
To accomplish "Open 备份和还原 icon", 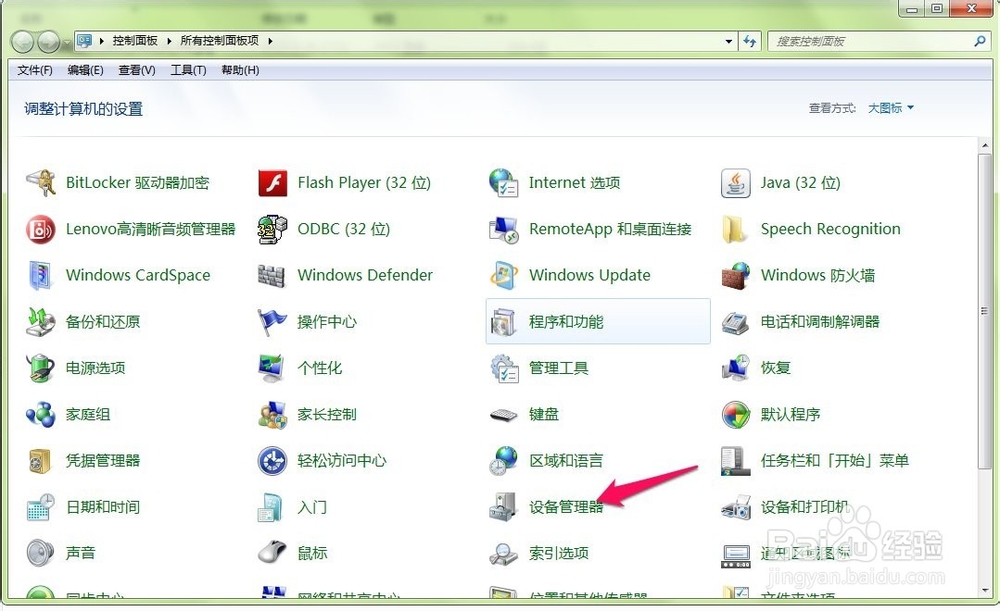I will tap(41, 322).
